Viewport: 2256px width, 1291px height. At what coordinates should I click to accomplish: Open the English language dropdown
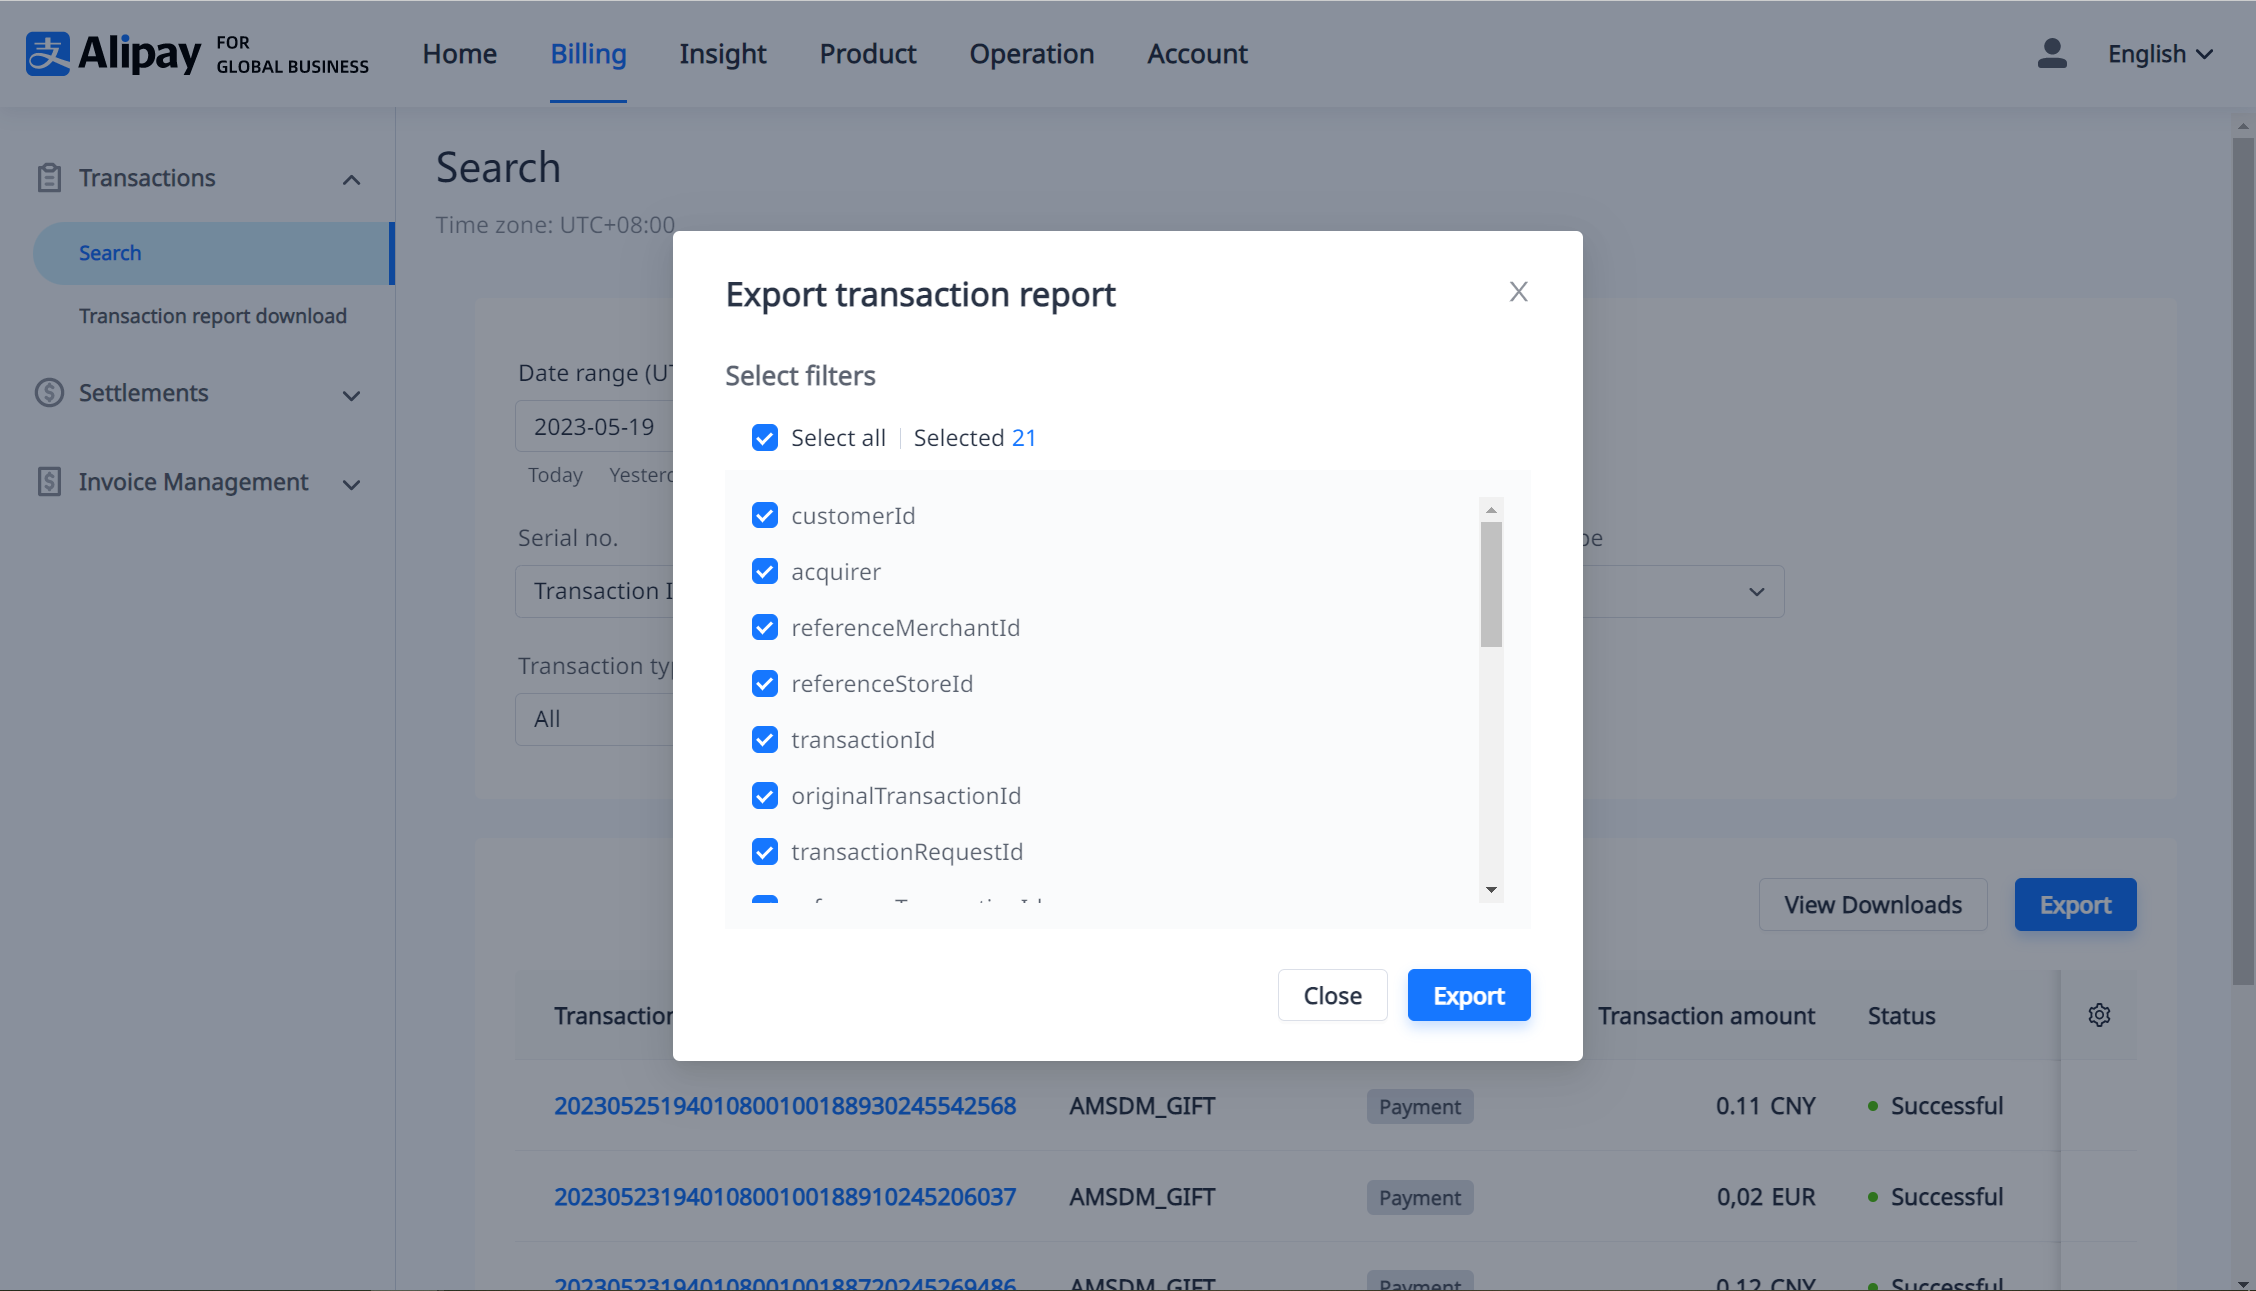(x=2160, y=54)
